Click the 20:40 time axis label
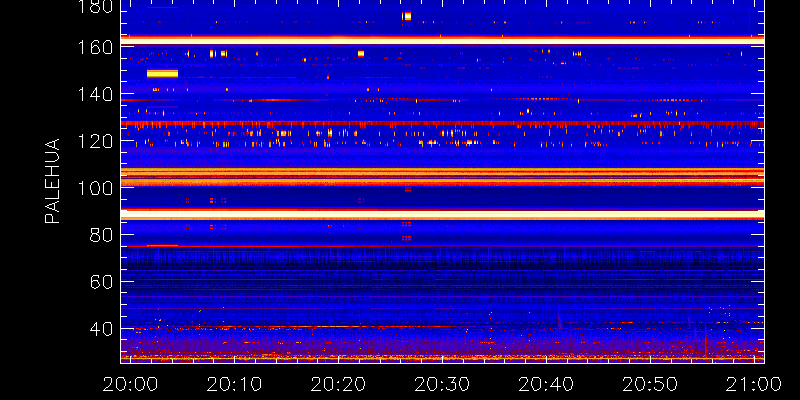The image size is (800, 400). [546, 384]
